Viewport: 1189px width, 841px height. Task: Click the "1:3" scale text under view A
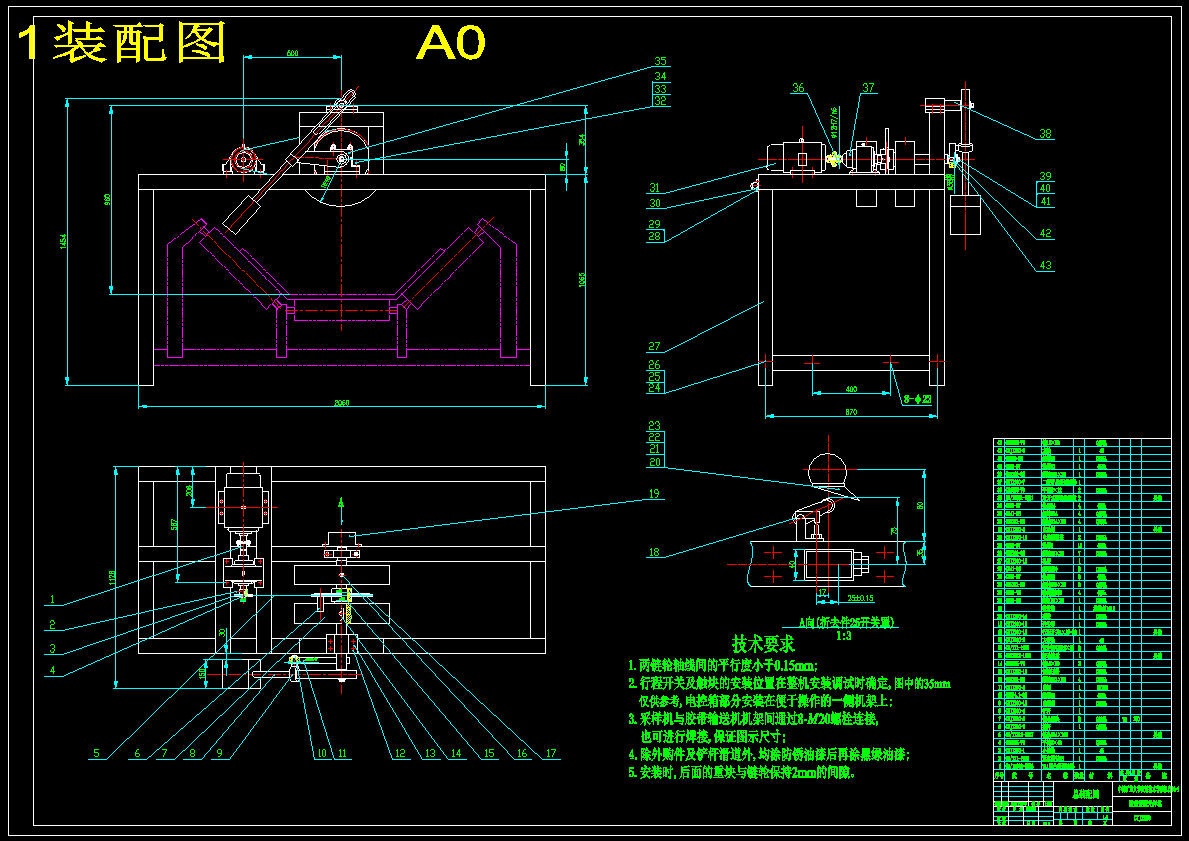842,636
